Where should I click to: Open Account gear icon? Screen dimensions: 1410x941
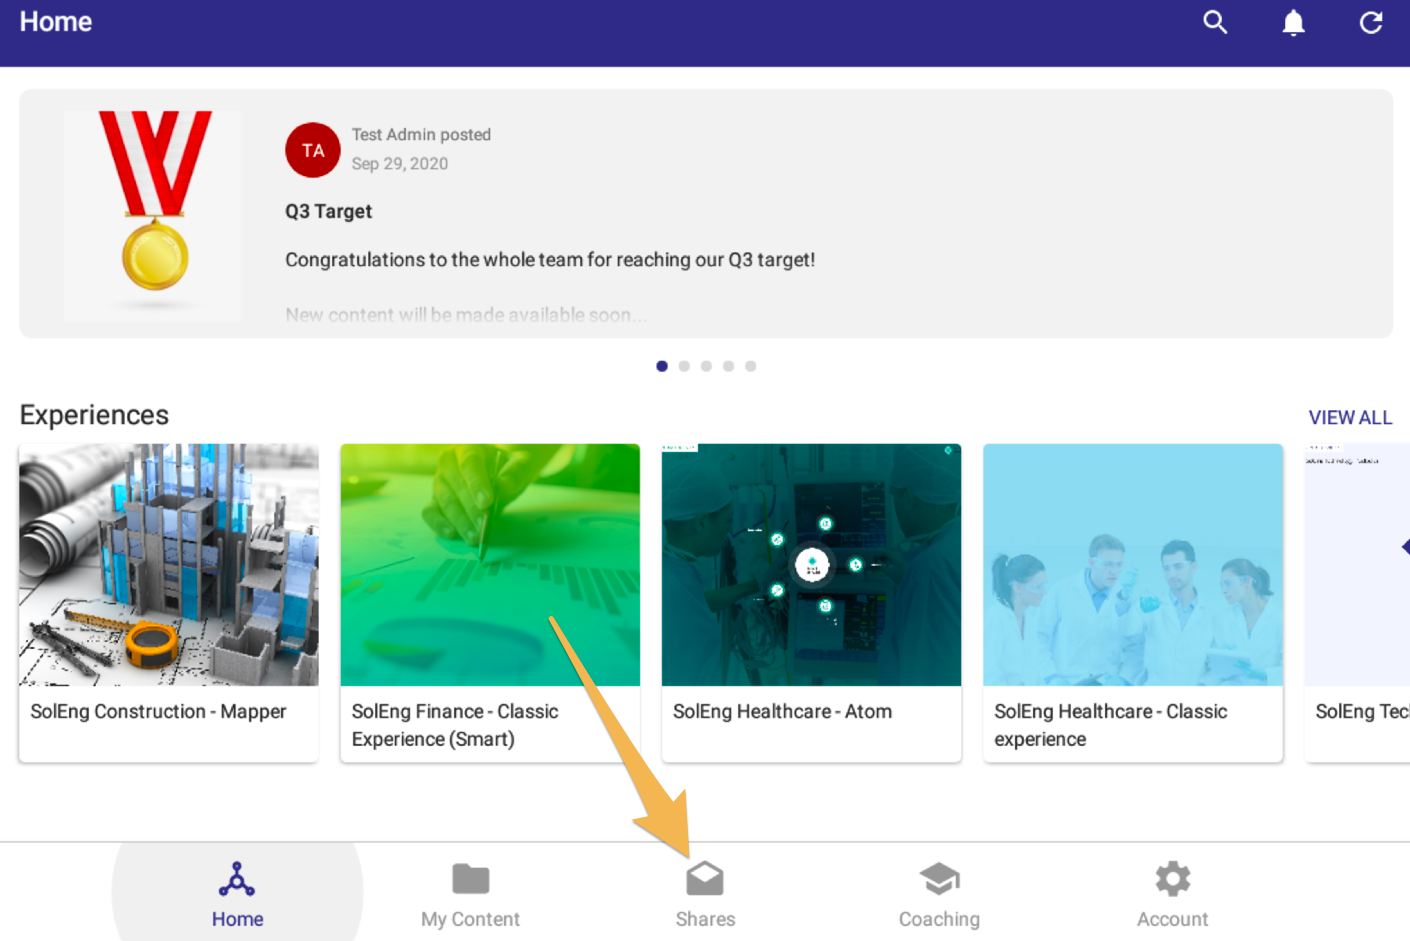[x=1172, y=879]
